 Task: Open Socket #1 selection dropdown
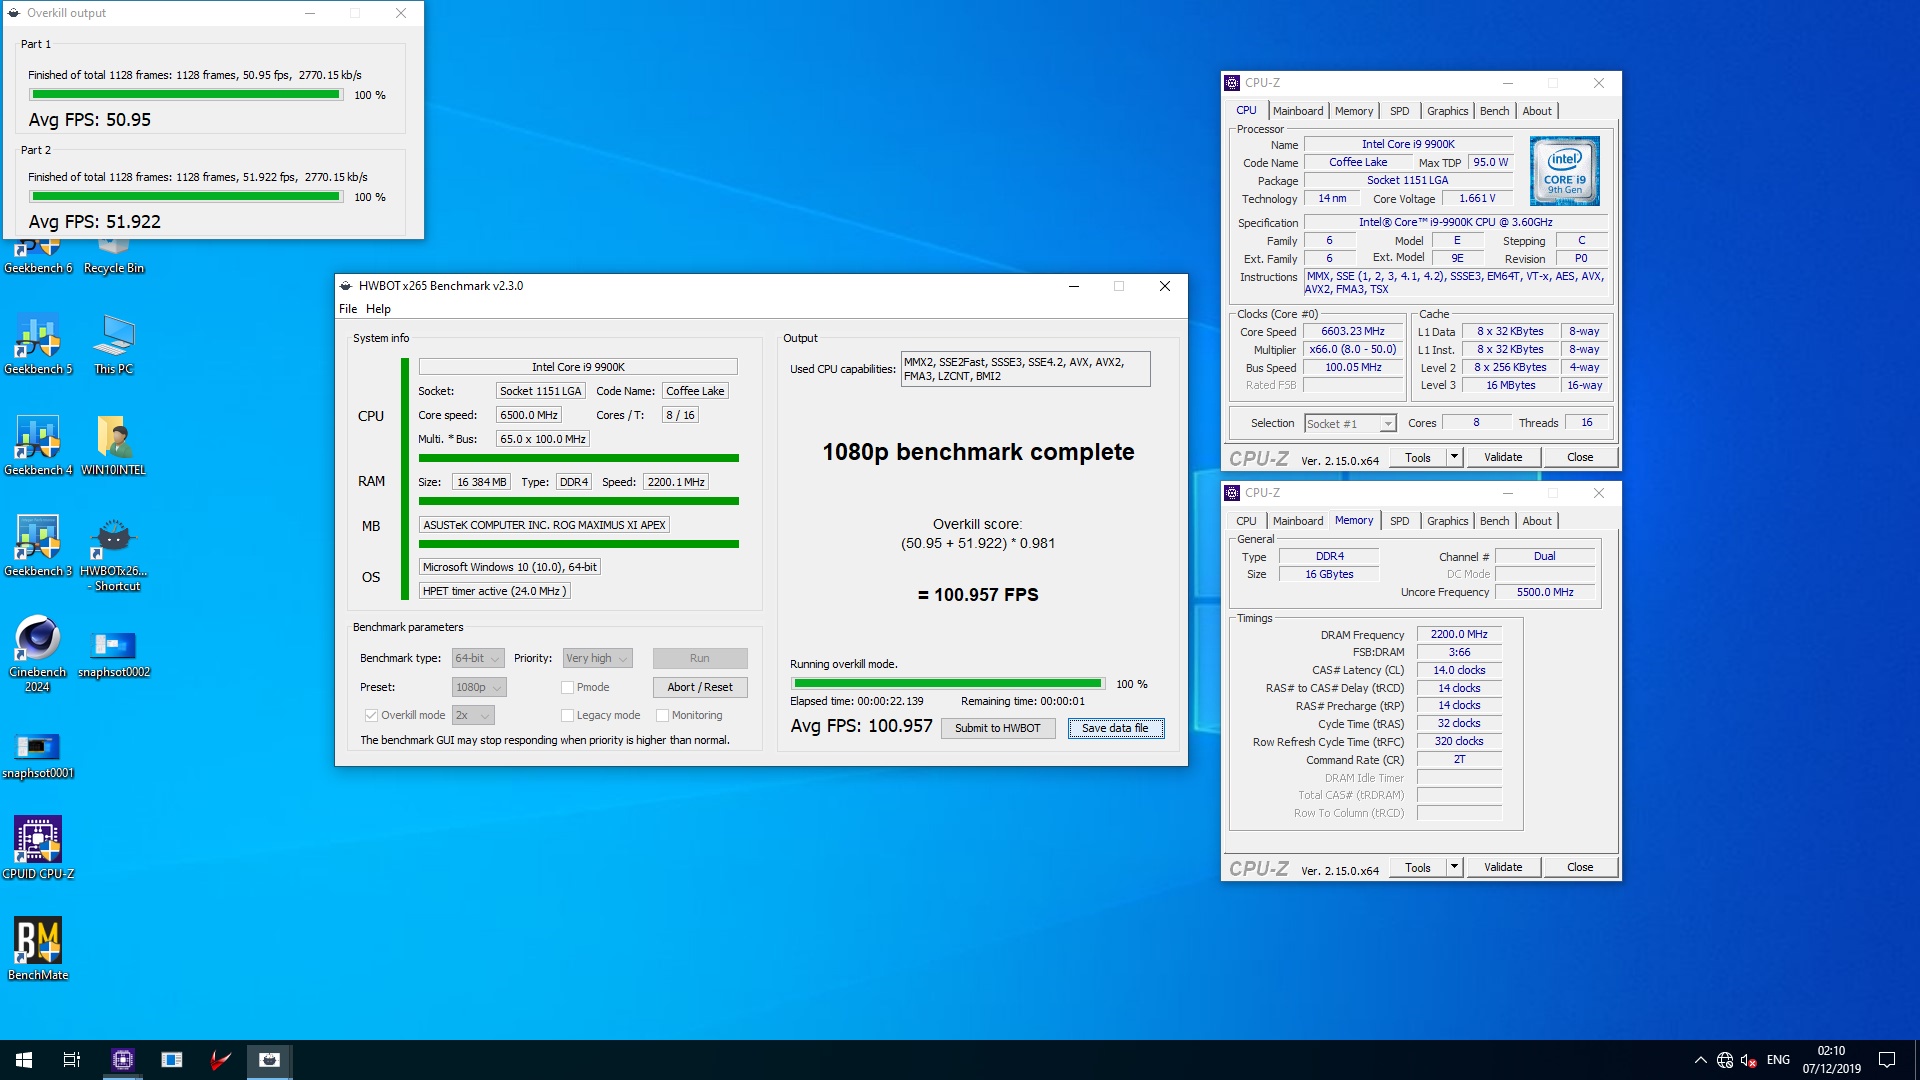coord(1350,424)
